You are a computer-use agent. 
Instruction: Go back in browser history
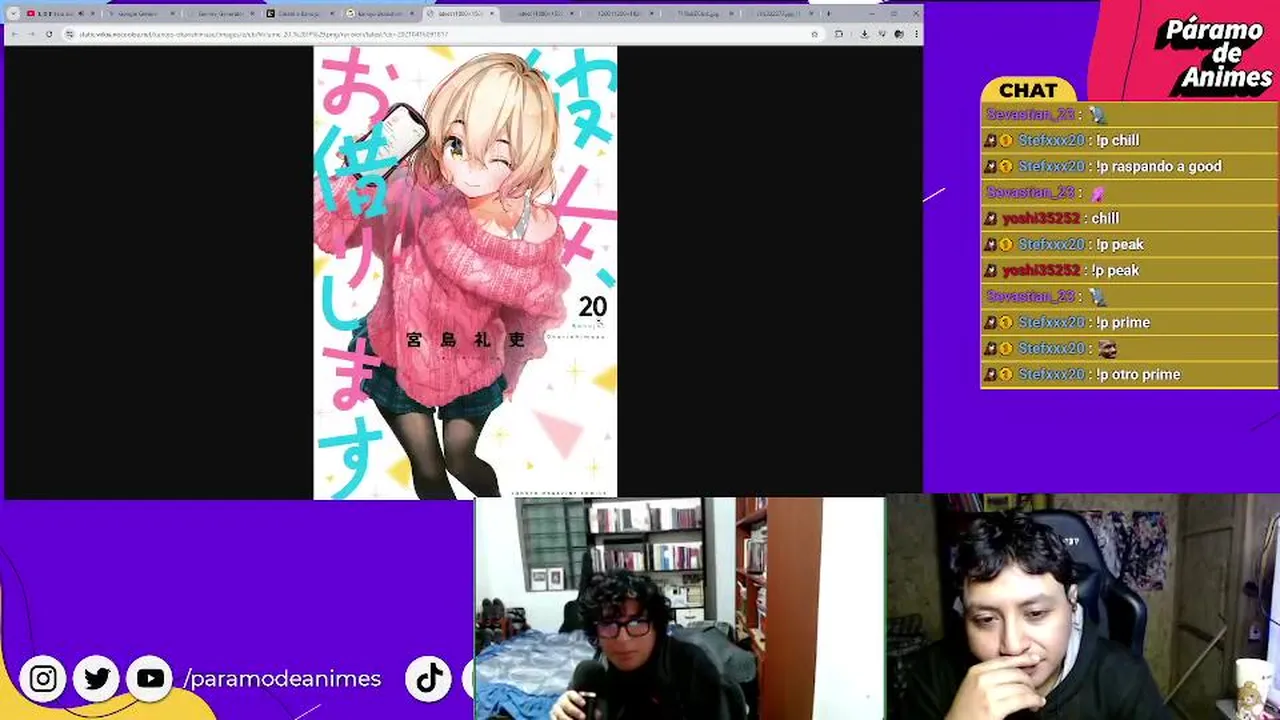point(14,34)
